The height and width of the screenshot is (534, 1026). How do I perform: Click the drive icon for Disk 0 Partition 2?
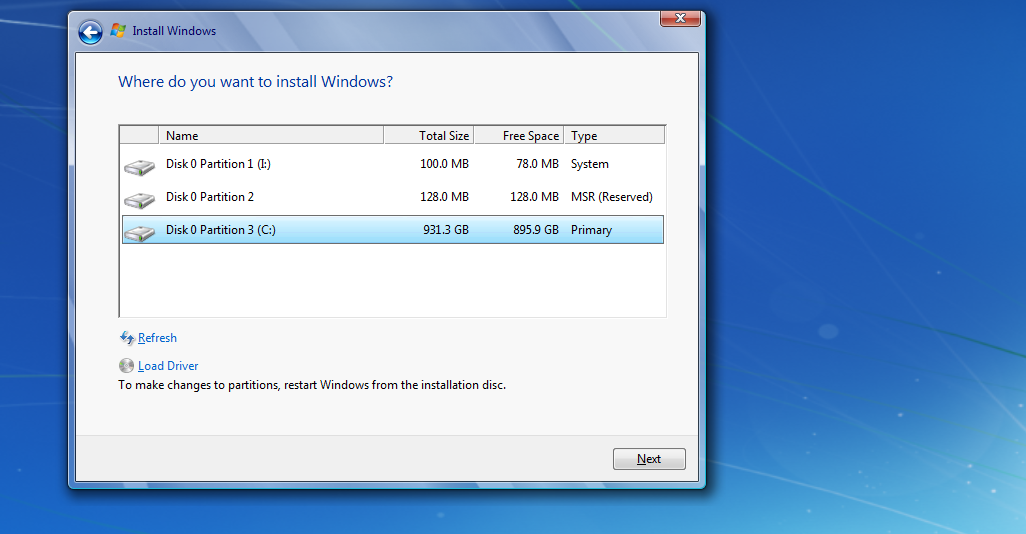click(x=139, y=200)
